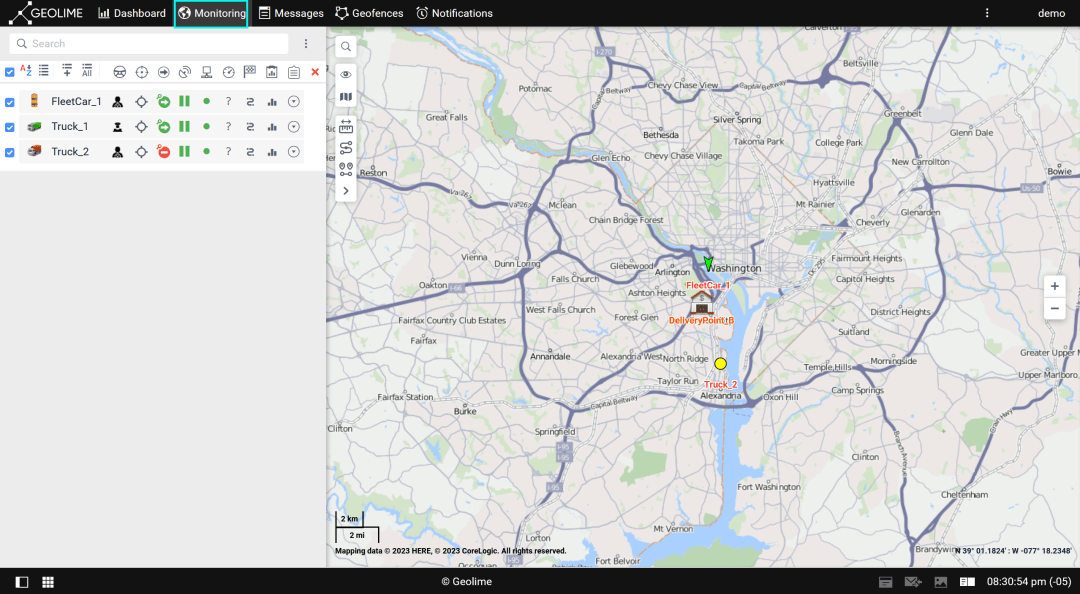This screenshot has width=1080, height=594.
Task: Click the Geolime logo
Action: 45,13
